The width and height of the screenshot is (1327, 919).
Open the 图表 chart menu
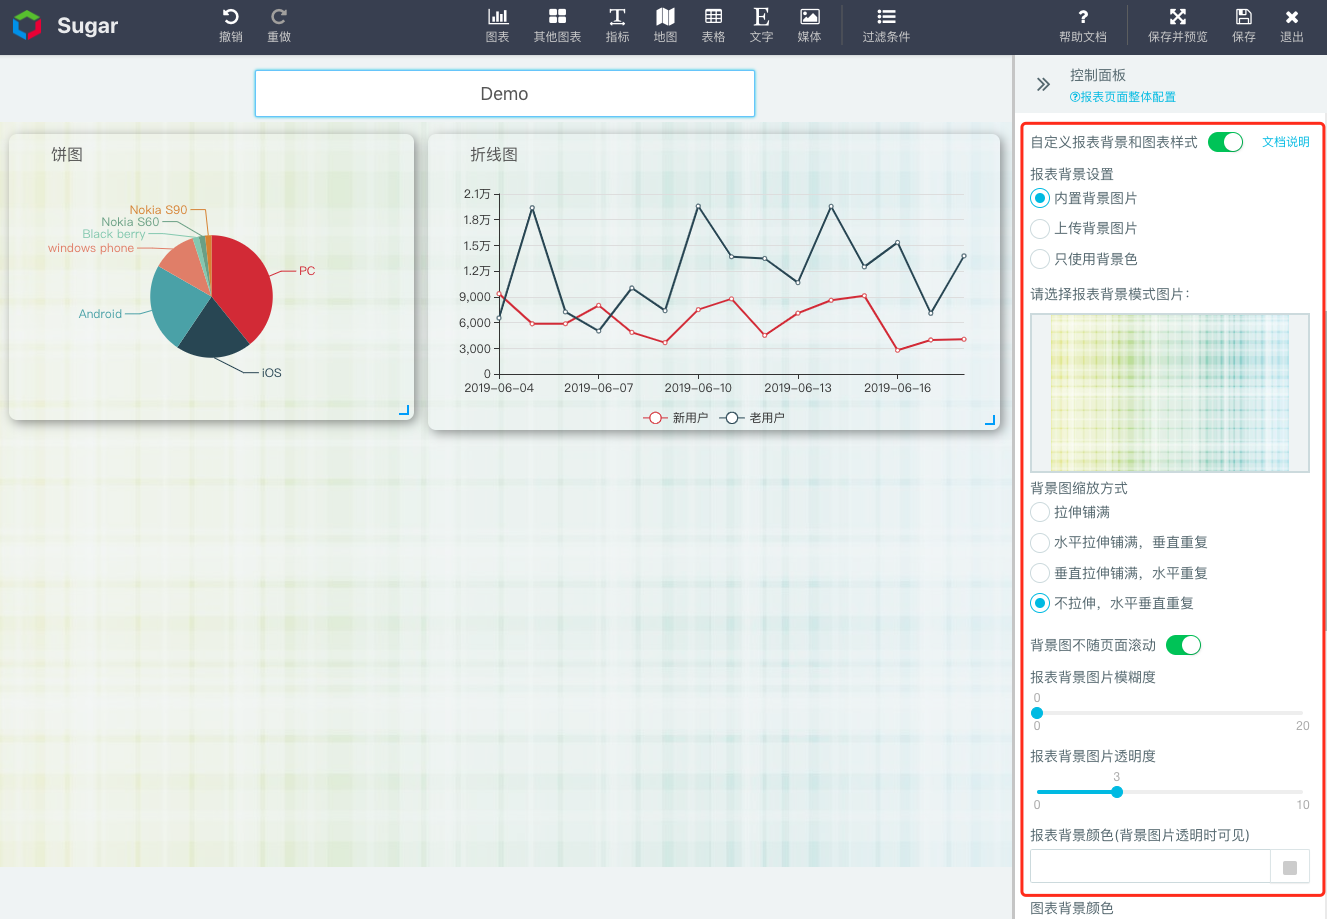point(497,26)
